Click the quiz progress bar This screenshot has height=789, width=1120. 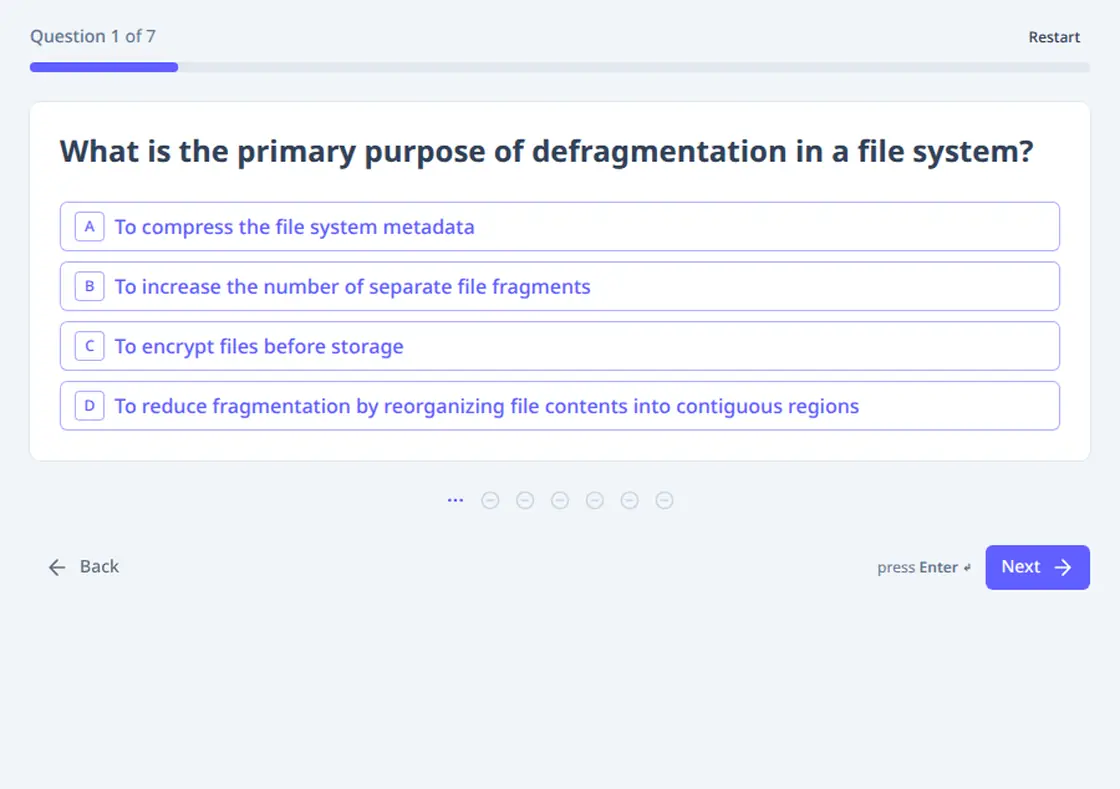[559, 67]
